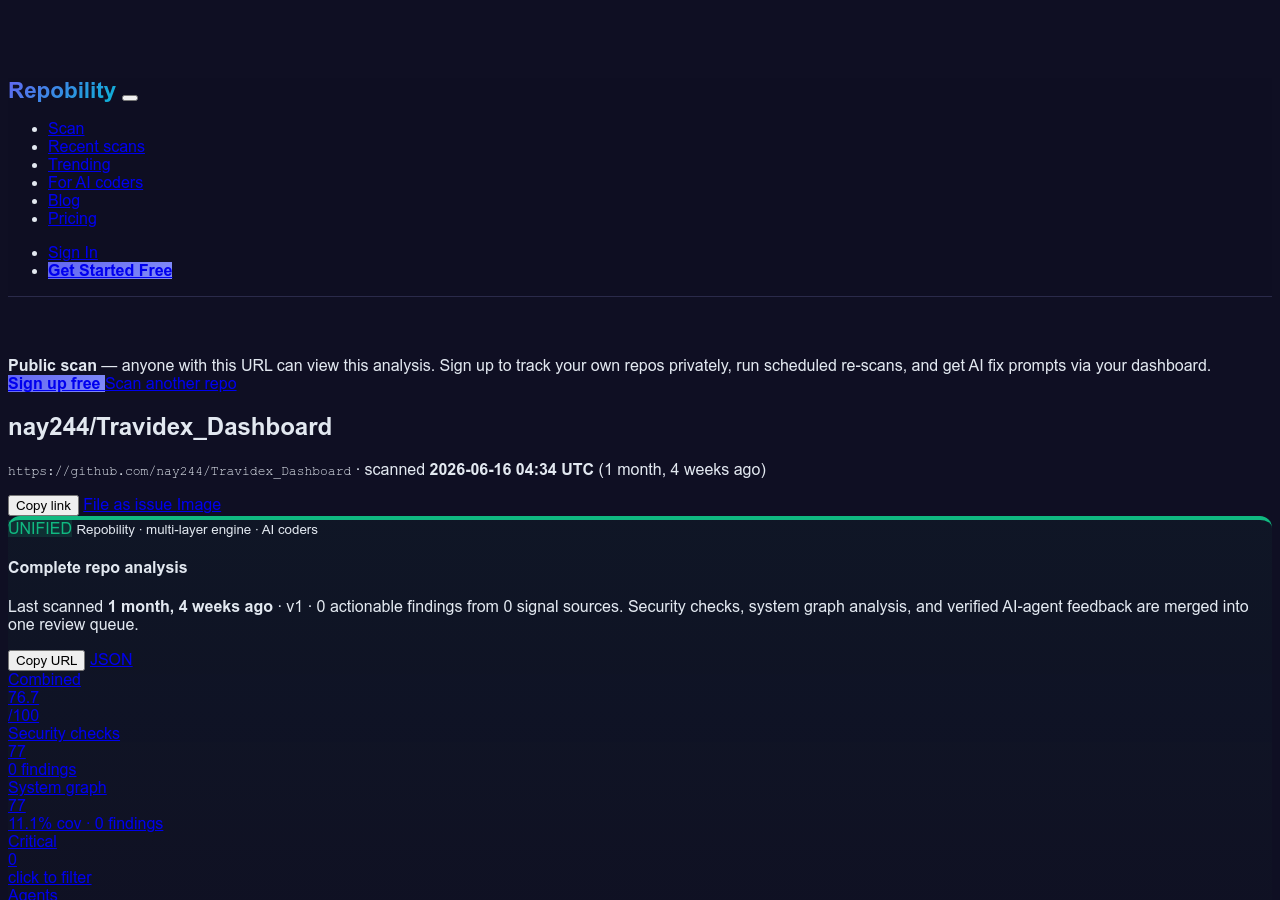This screenshot has height=900, width=1280.
Task: Click the scan date 2026-06-16 04:34 UTC
Action: click(511, 469)
